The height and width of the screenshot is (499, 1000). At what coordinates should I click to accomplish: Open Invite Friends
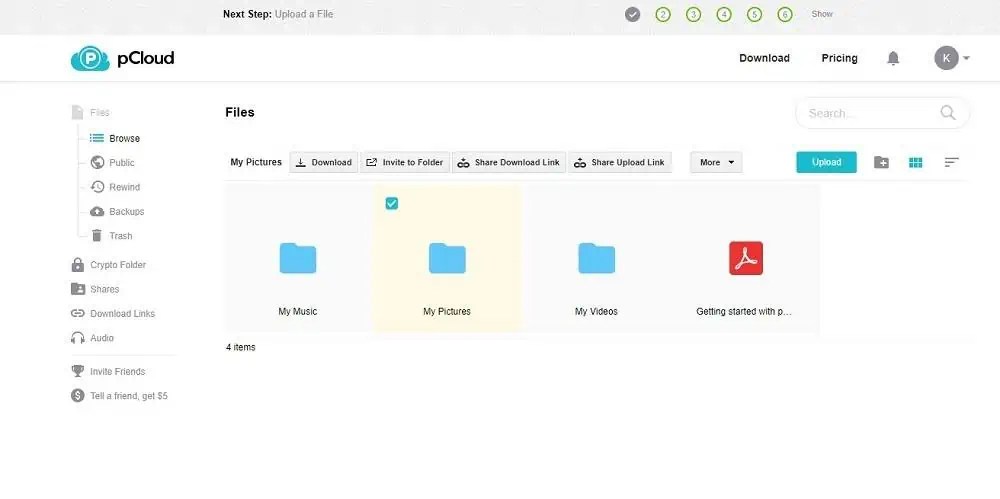tap(117, 371)
